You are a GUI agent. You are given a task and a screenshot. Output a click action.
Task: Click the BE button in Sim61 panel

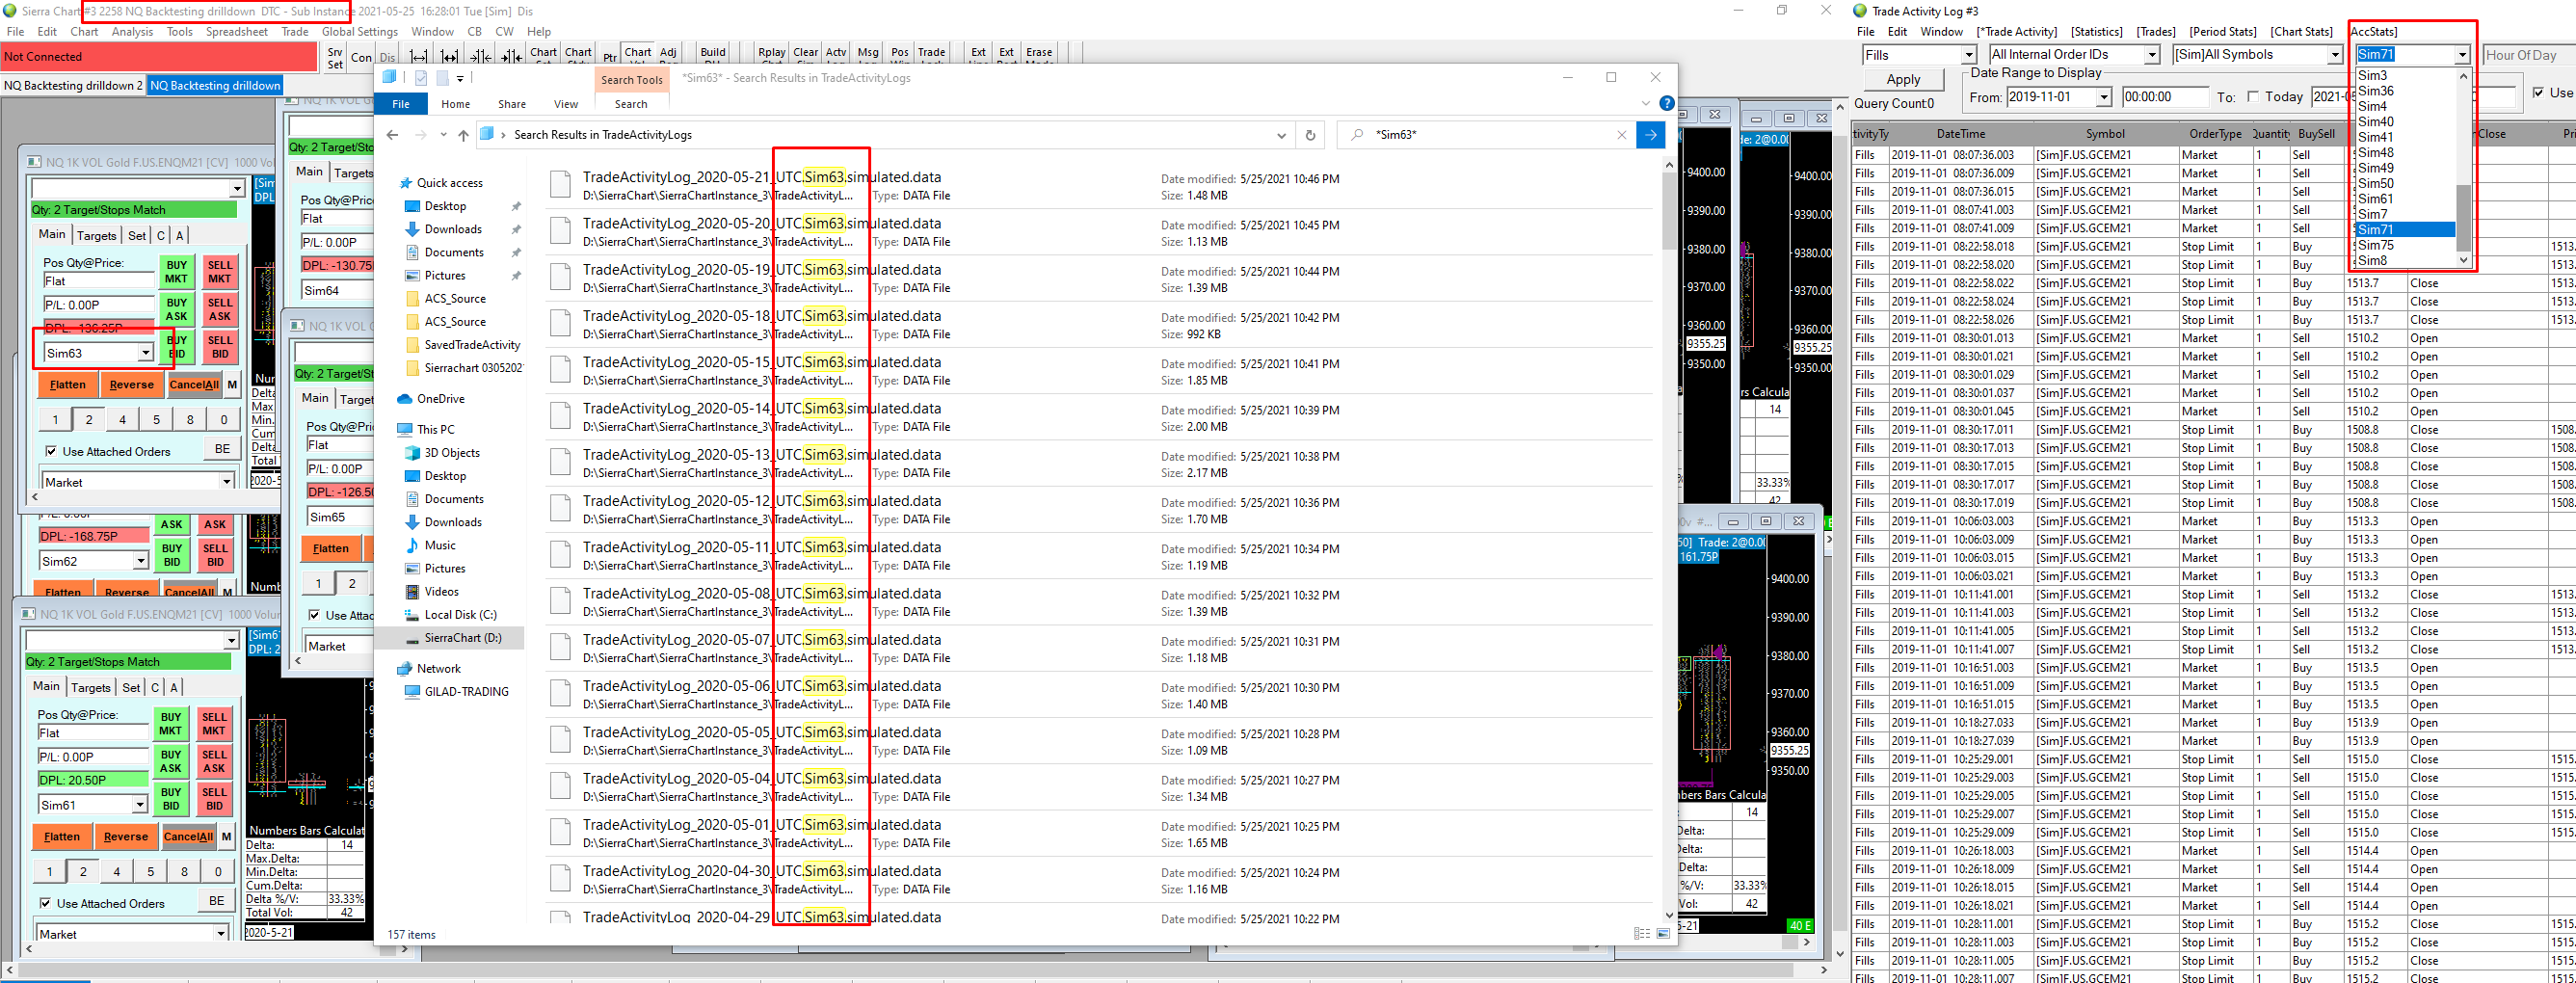tap(216, 902)
